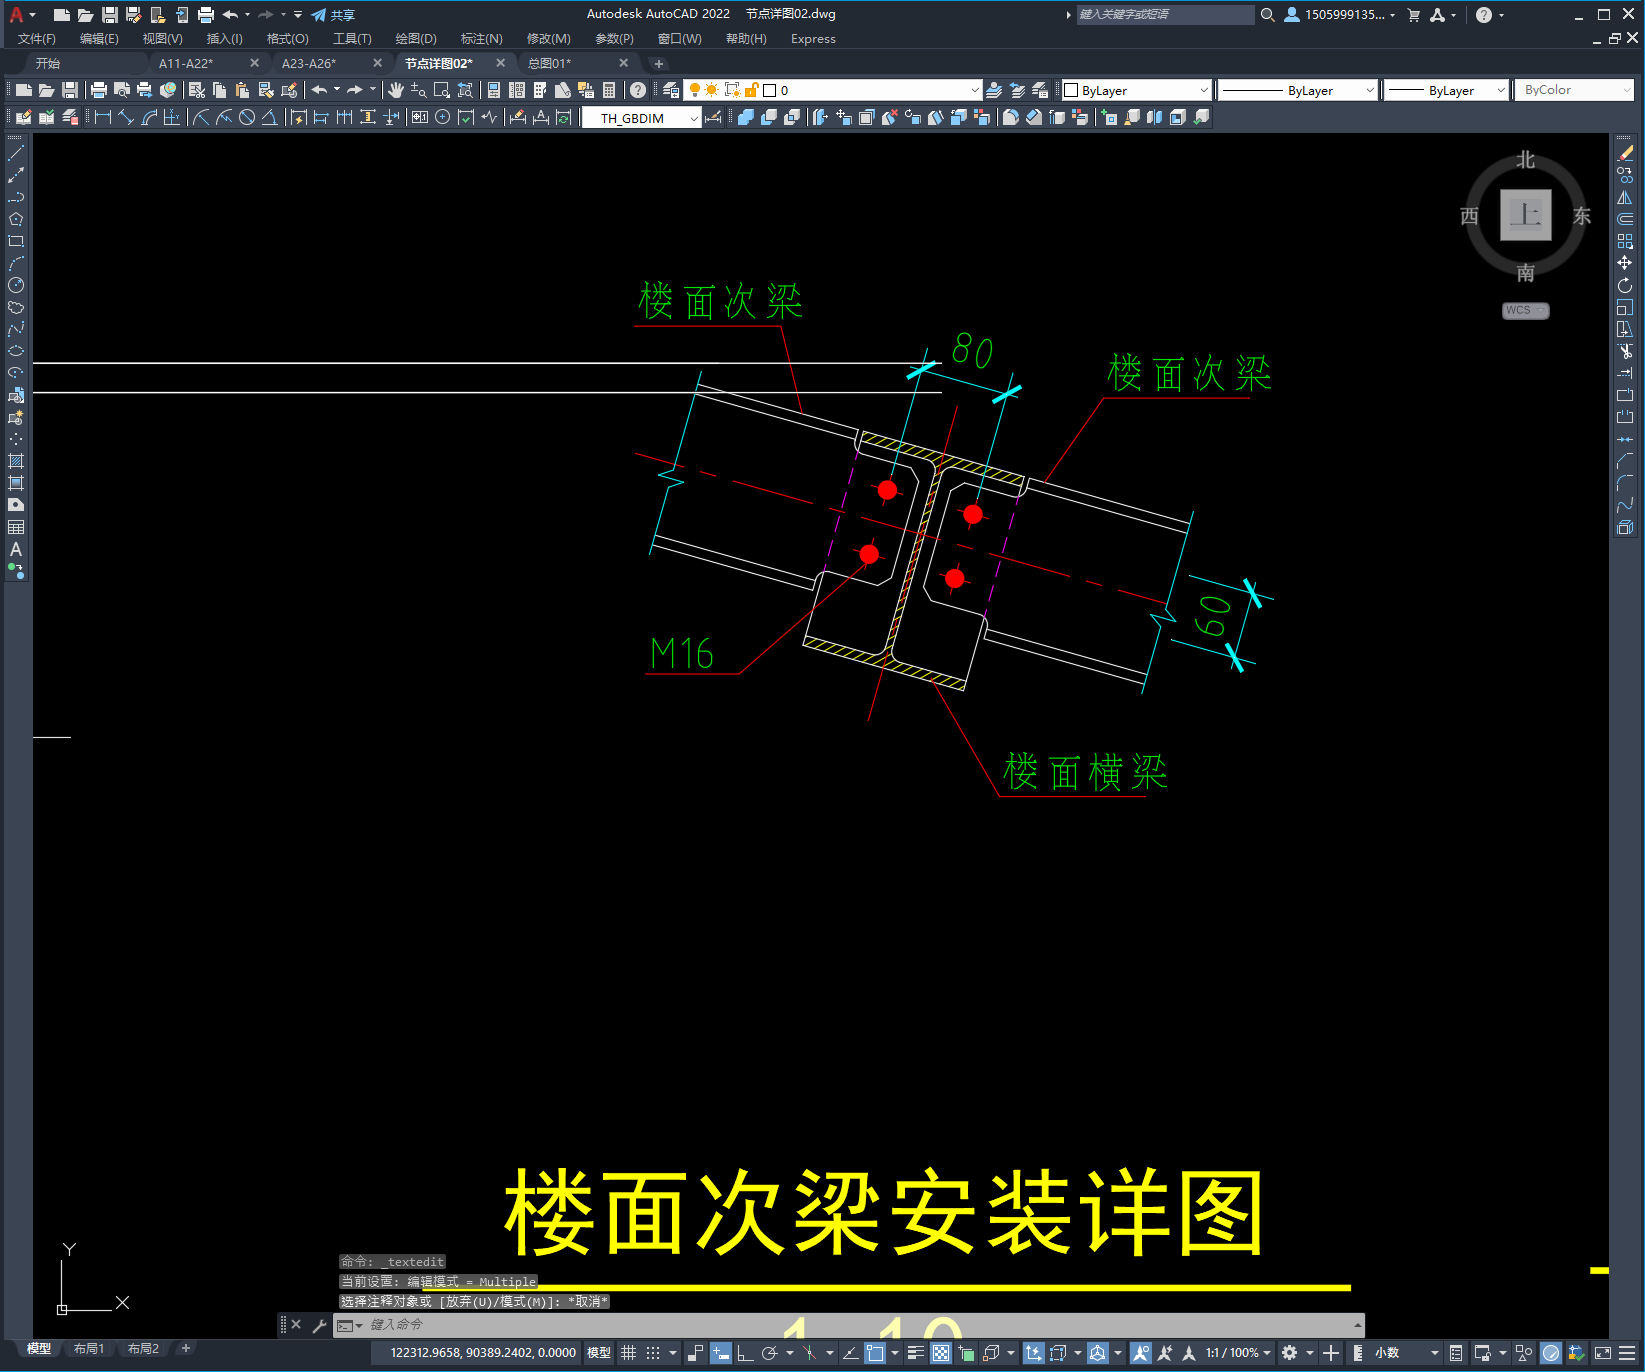The width and height of the screenshot is (1645, 1372).
Task: Open the 文件(F) menu
Action: (x=37, y=39)
